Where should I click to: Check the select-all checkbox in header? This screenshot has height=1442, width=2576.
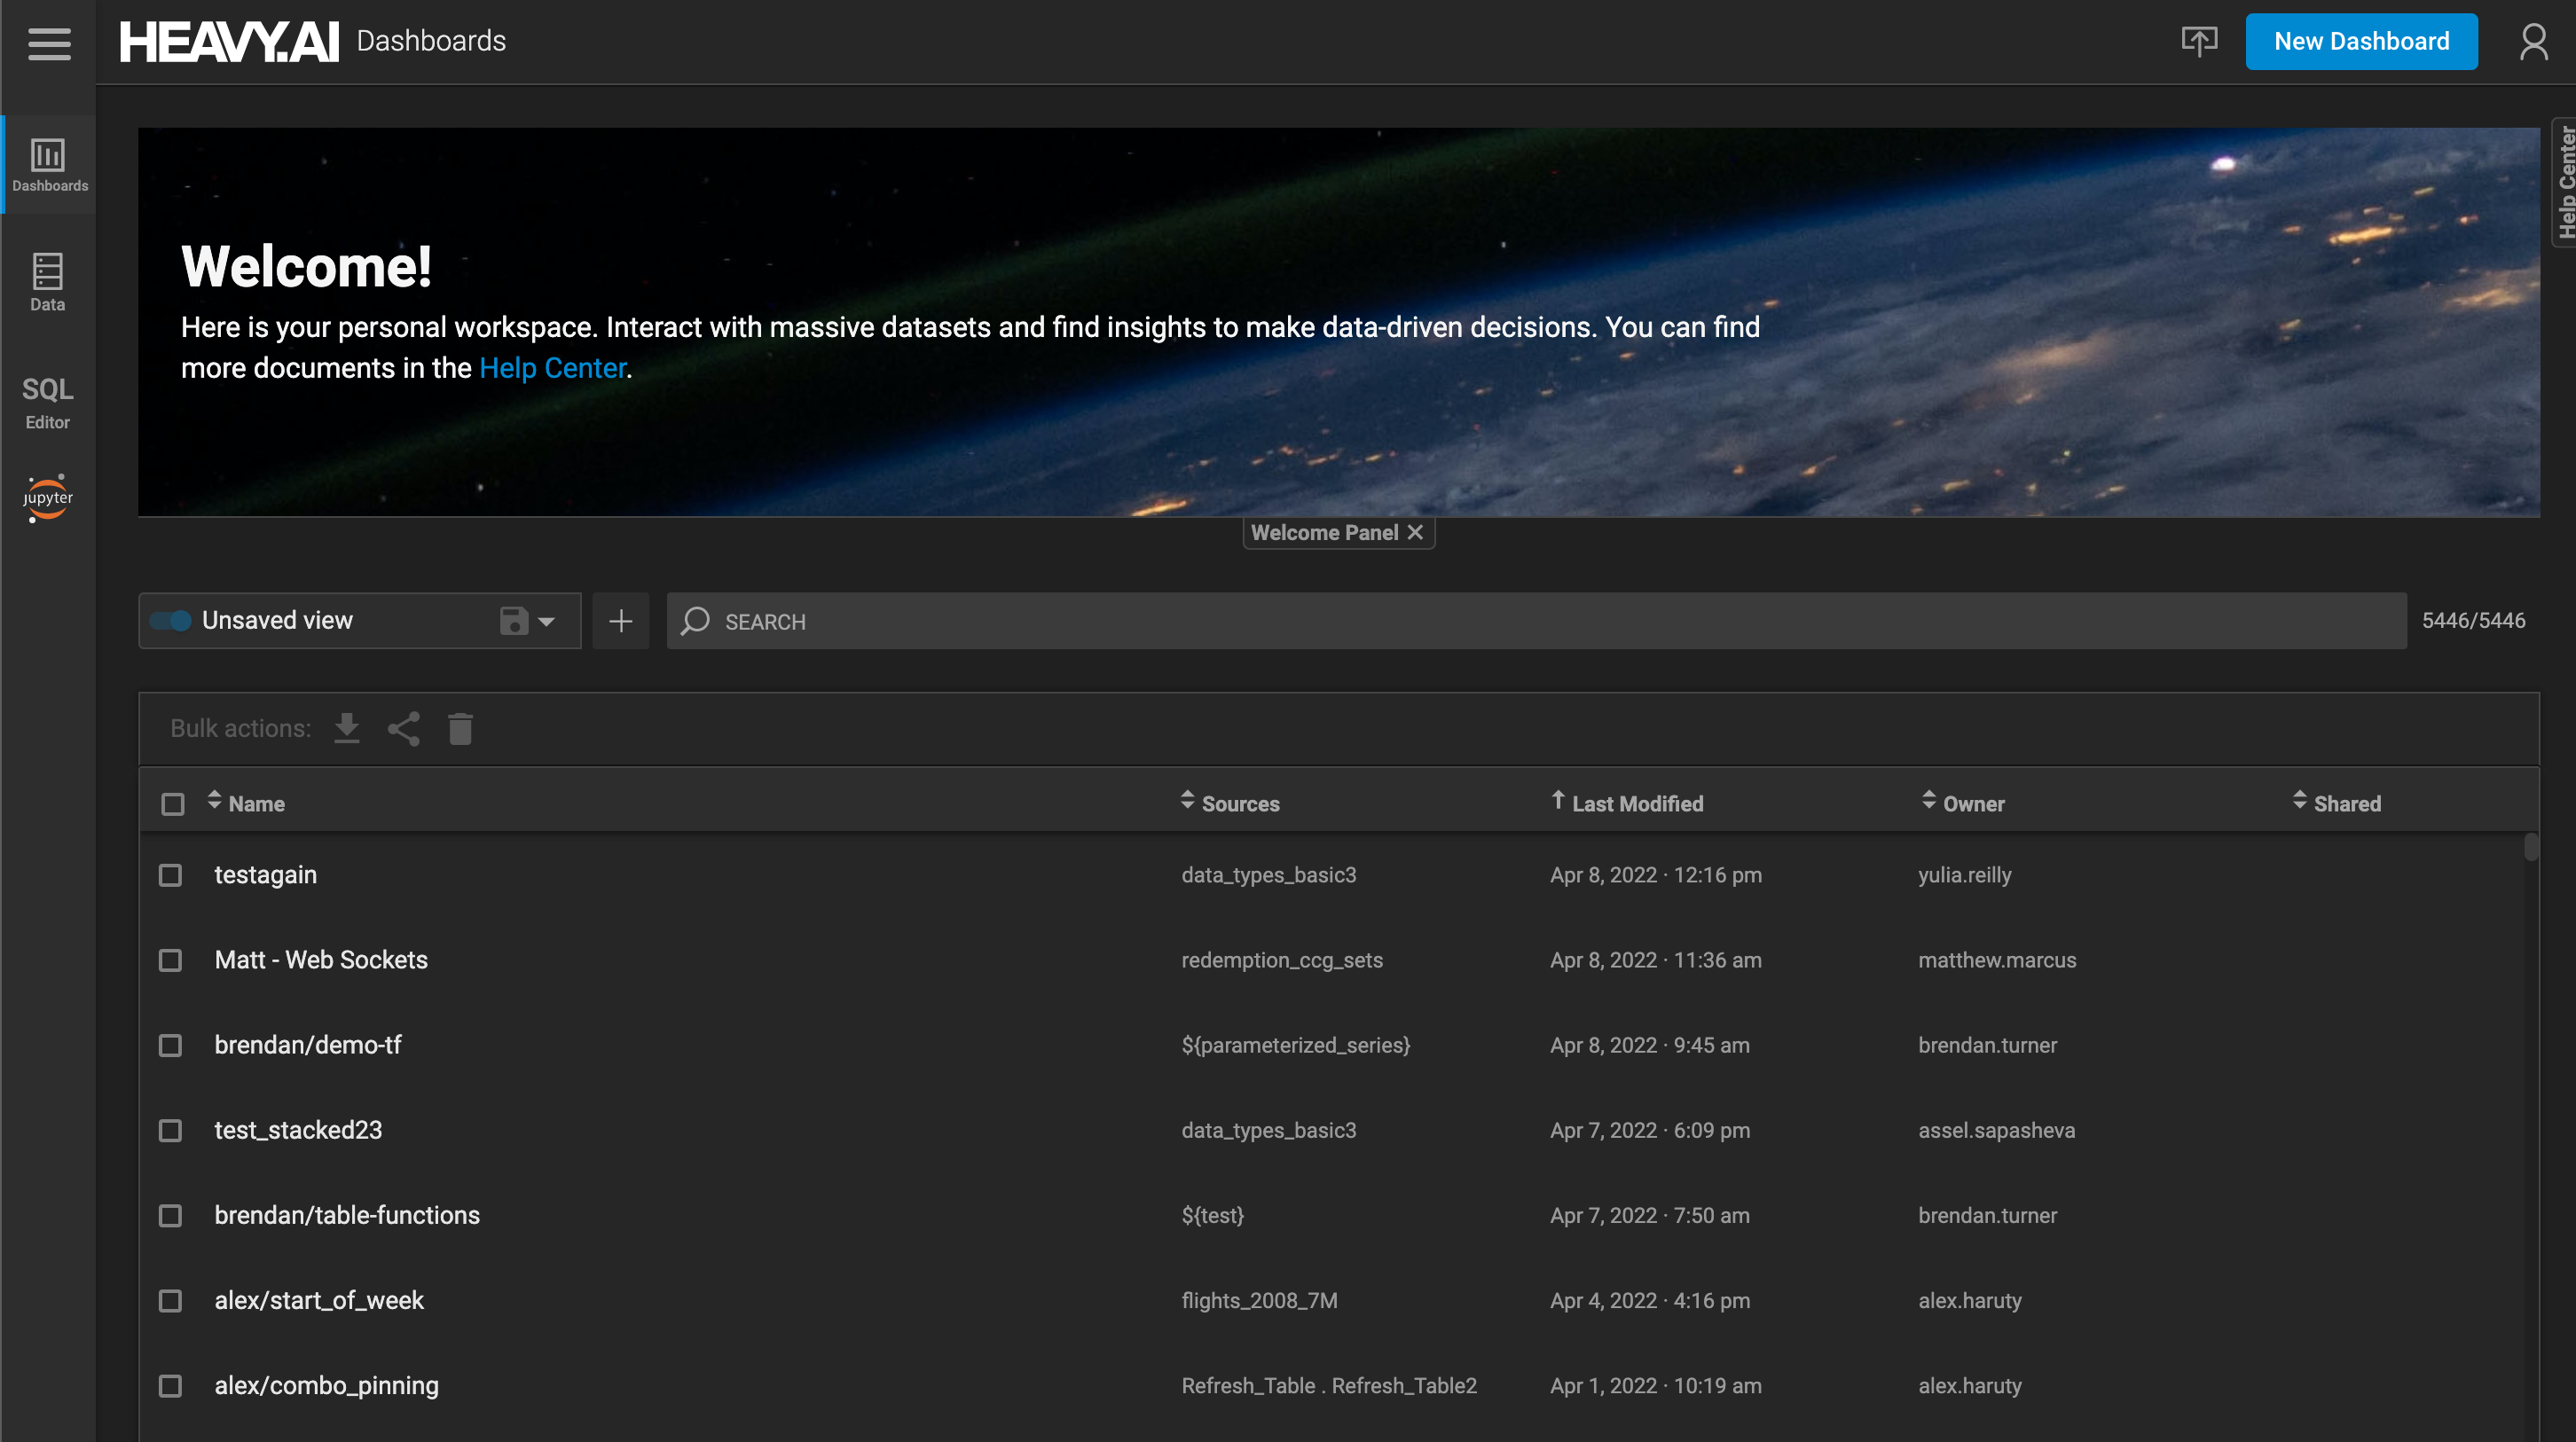point(172,804)
